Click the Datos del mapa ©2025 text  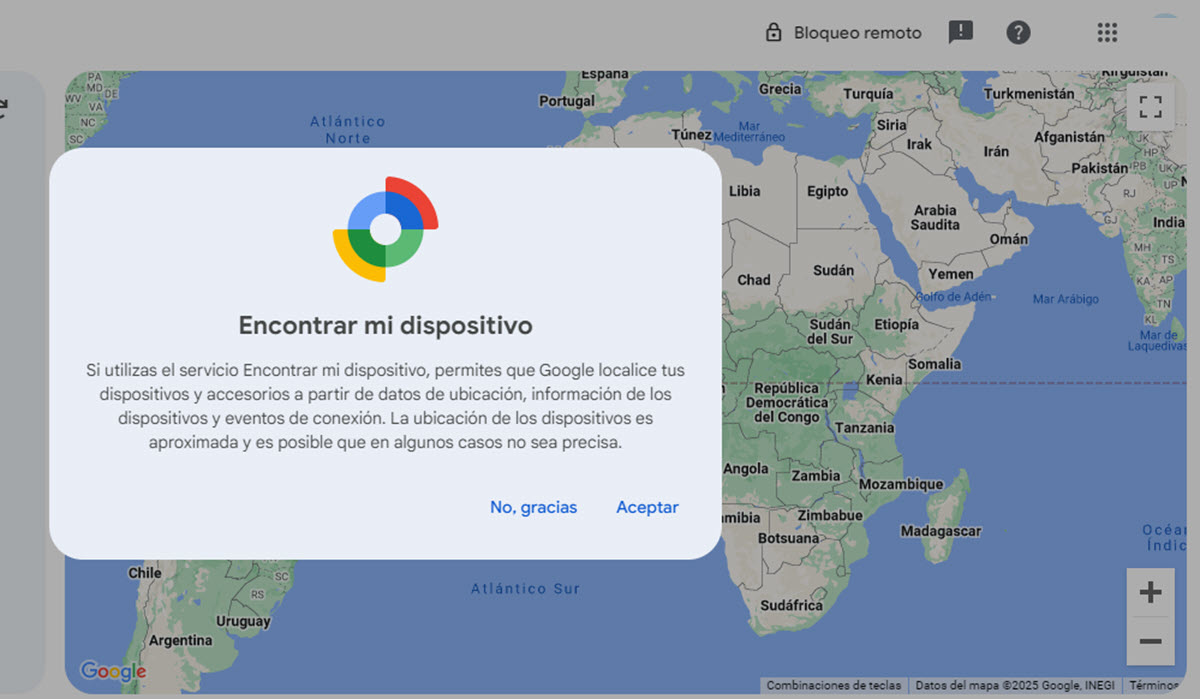click(x=1015, y=686)
